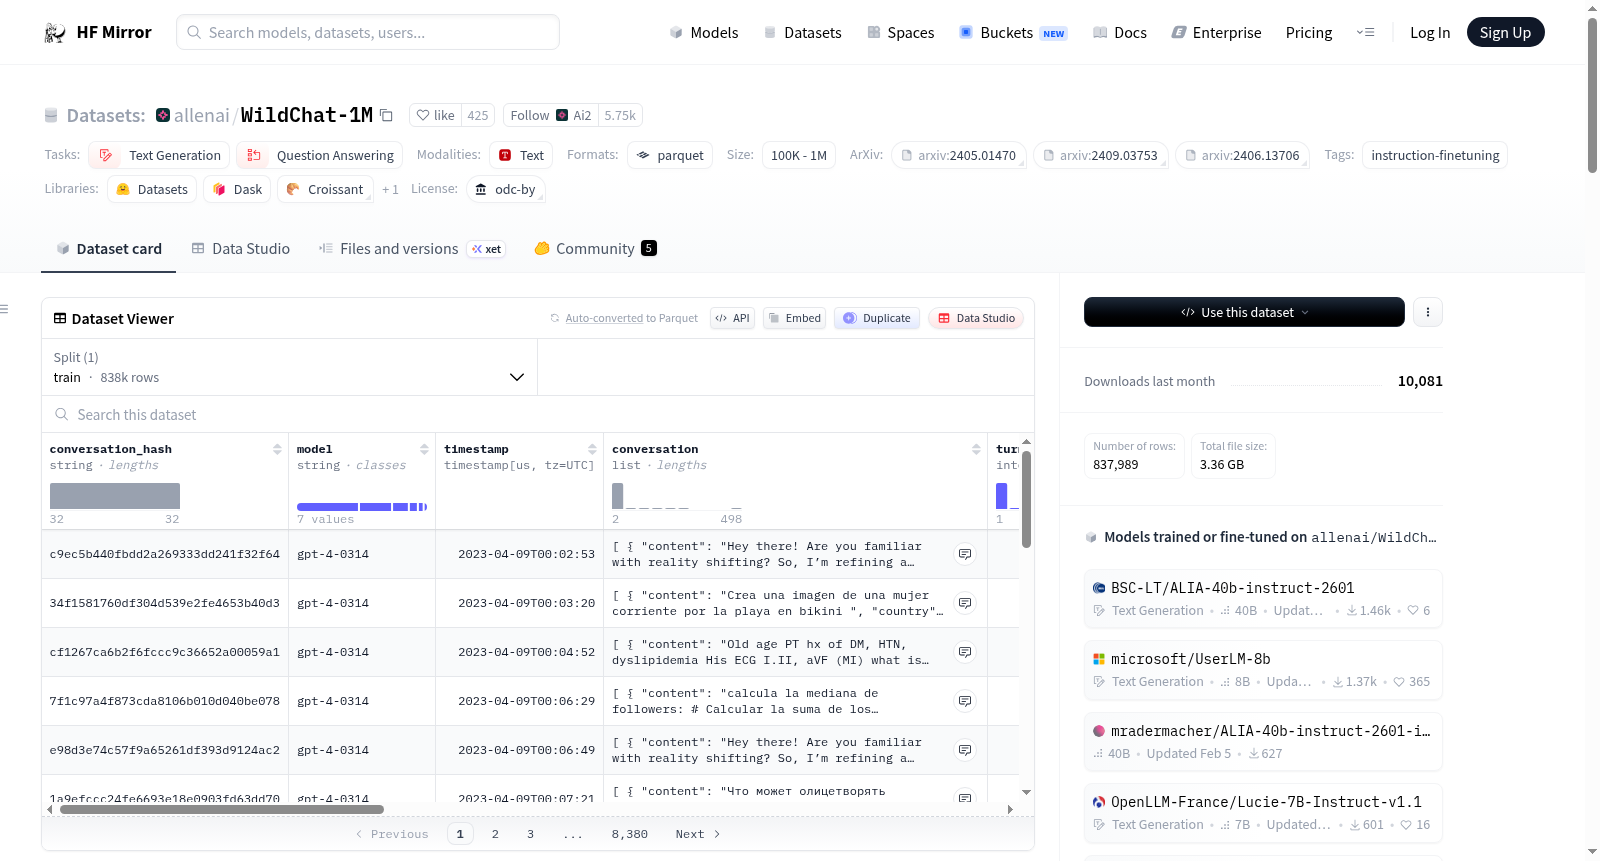The width and height of the screenshot is (1600, 861).
Task: Sort by the timestamp column arrows
Action: (x=592, y=449)
